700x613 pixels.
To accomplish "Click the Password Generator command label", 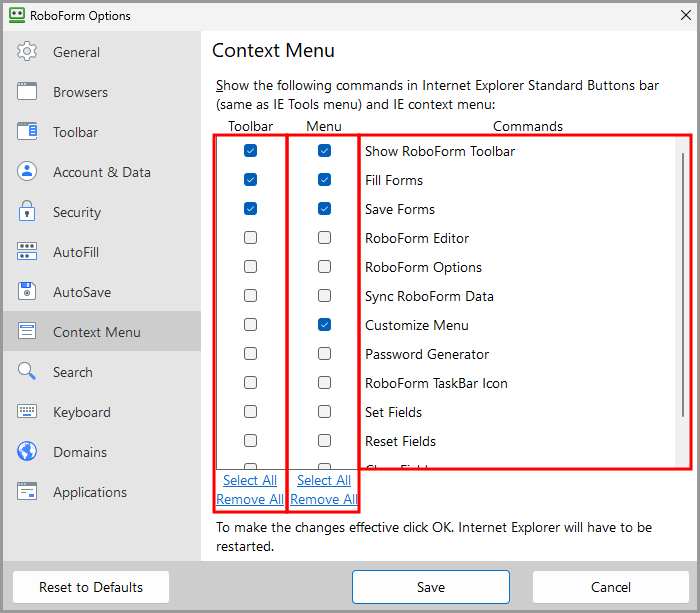I will [427, 354].
